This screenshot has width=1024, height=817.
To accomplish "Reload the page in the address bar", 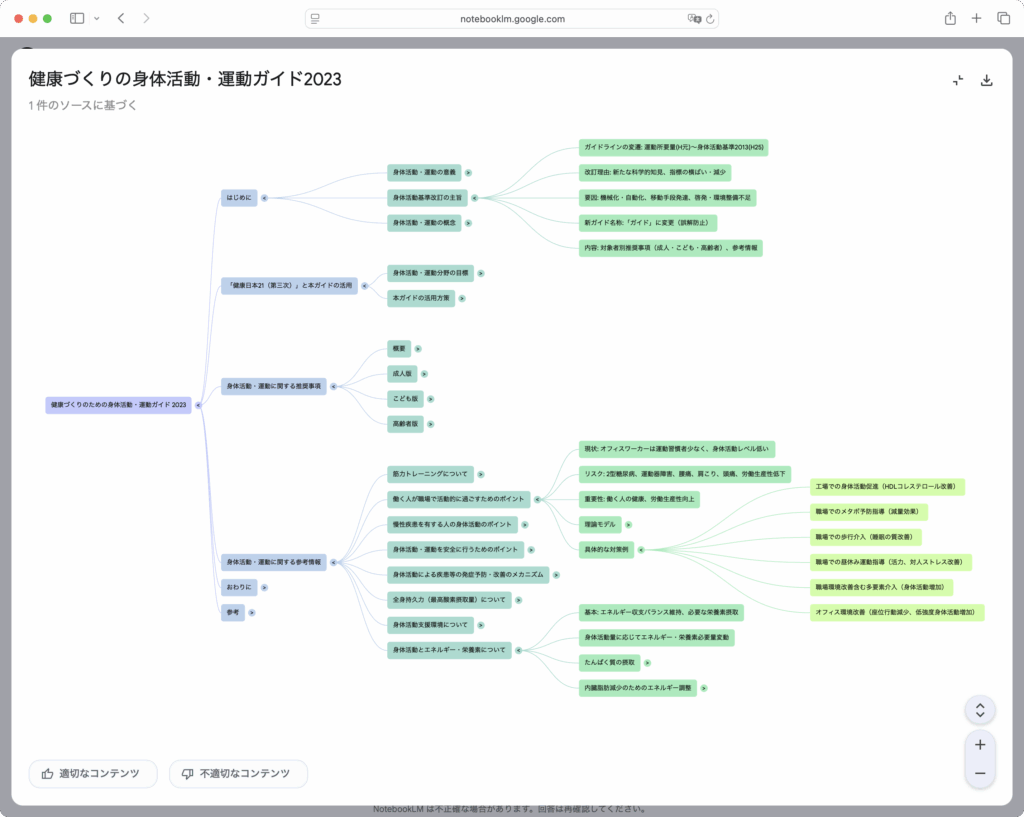I will click(x=710, y=19).
